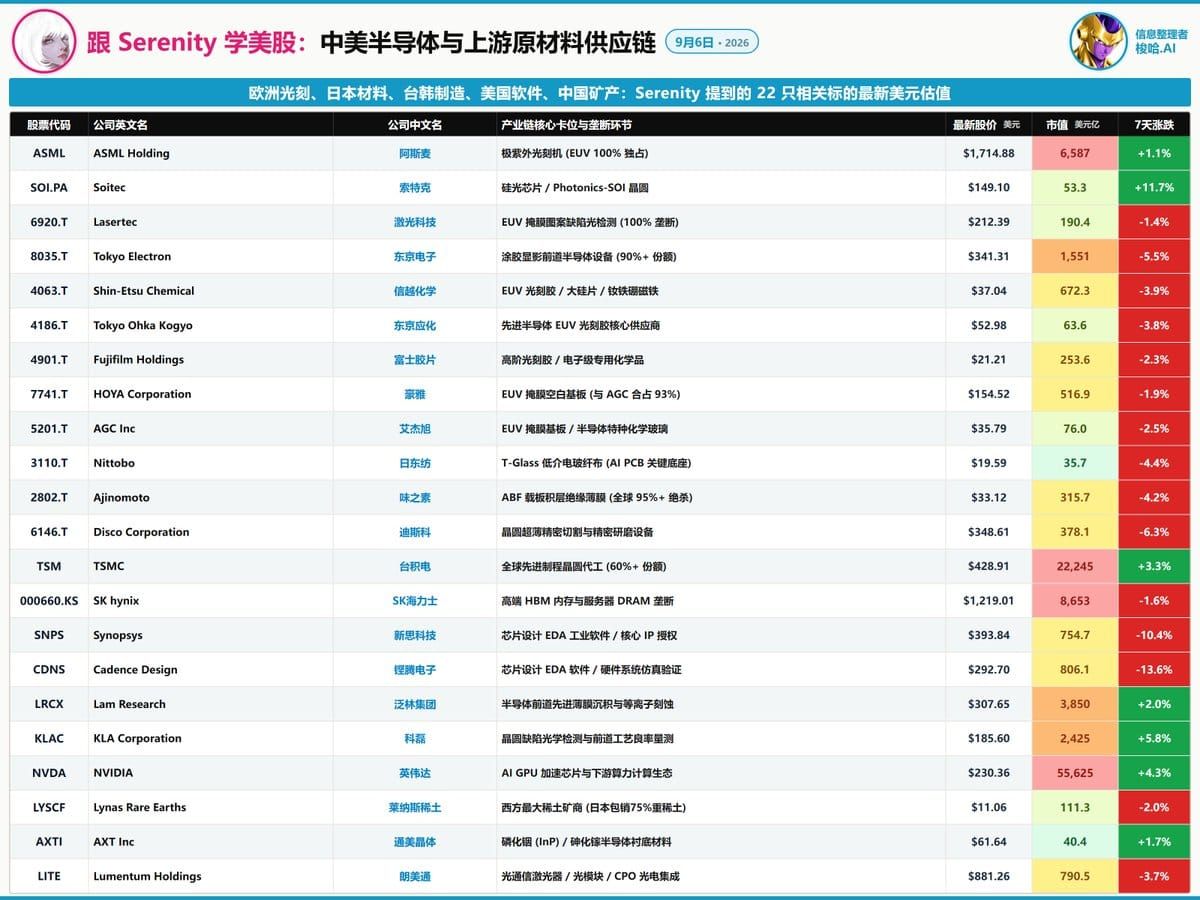This screenshot has height=900, width=1200.
Task: Open the 通美晶体 company link
Action: [x=415, y=842]
